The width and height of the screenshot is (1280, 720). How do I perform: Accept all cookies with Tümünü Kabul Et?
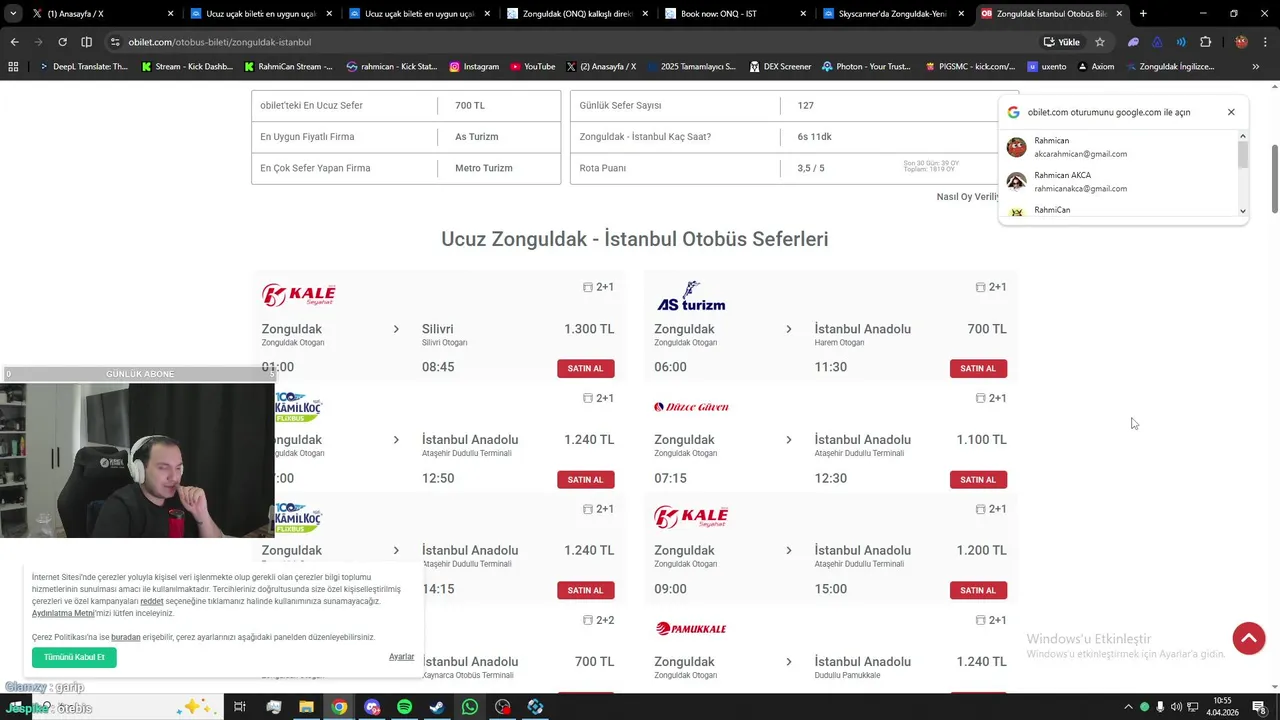pyautogui.click(x=74, y=657)
